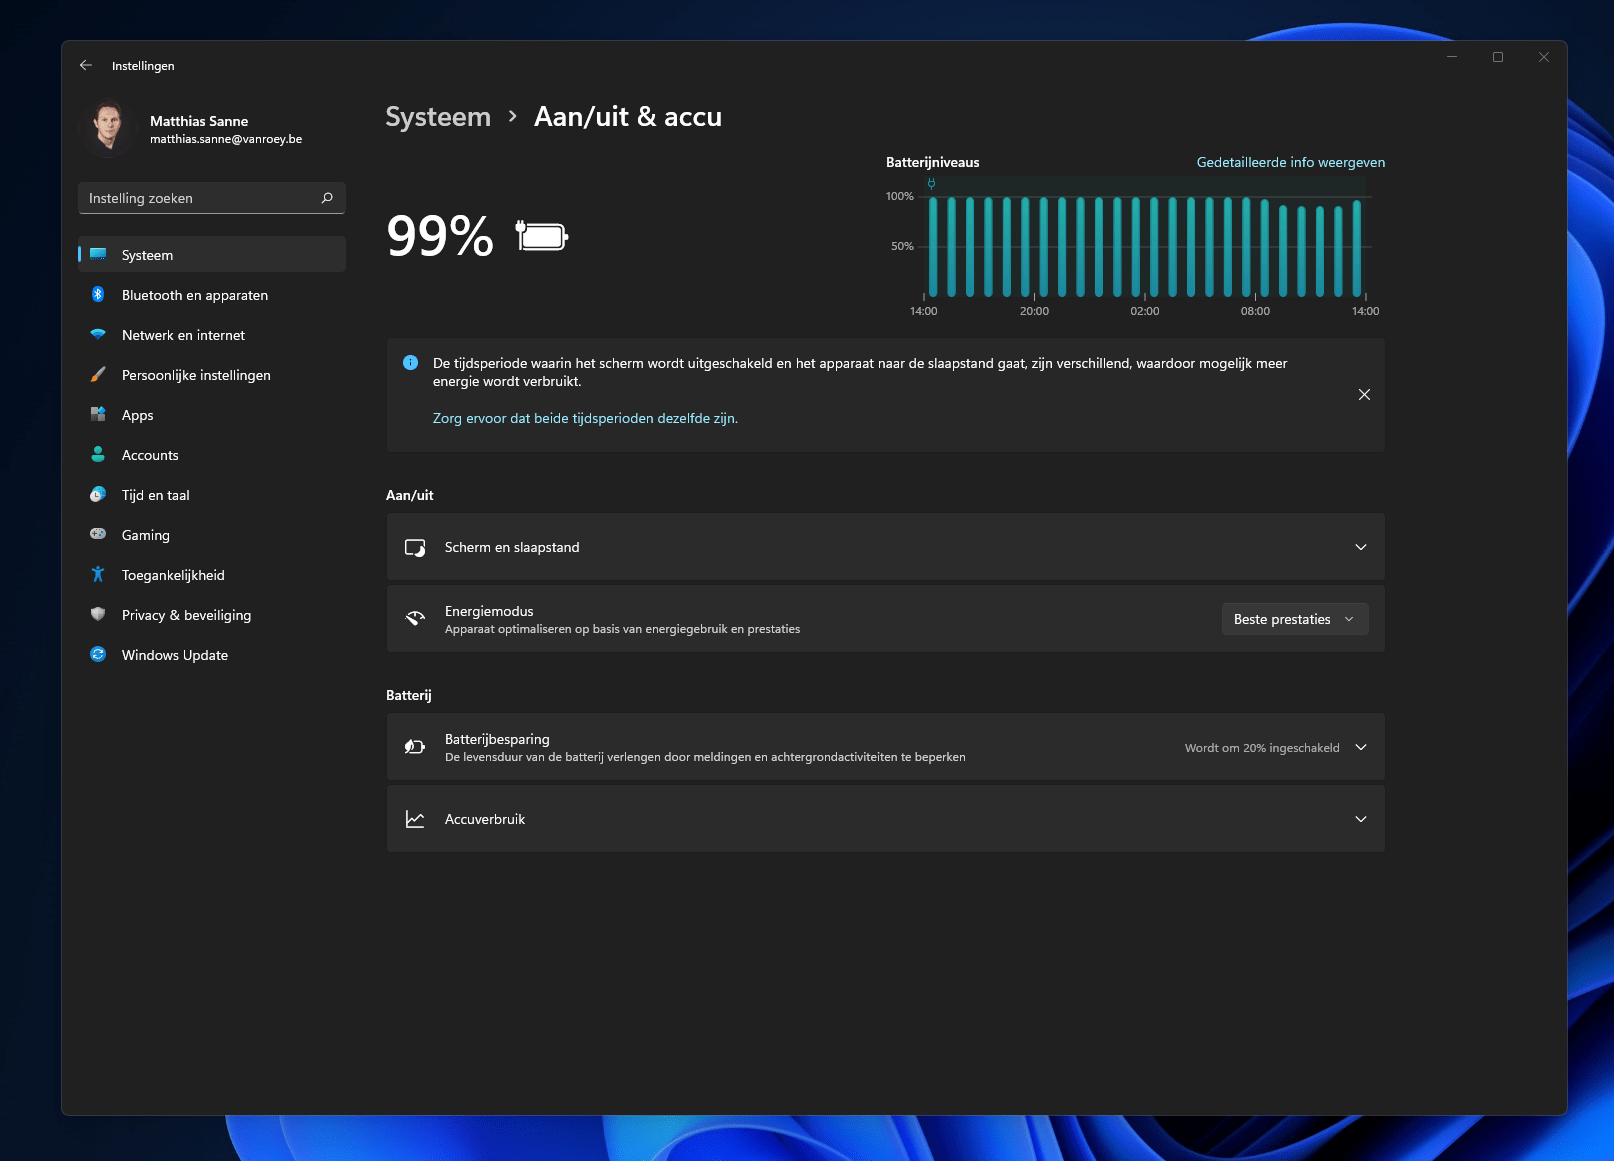
Task: Click the account name Matthias Sanne
Action: (x=199, y=121)
